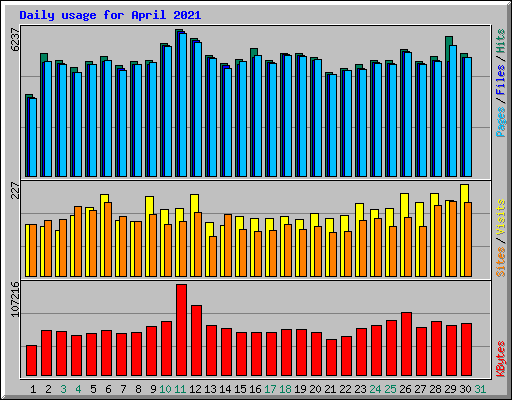The height and width of the screenshot is (400, 512).
Task: Select the red KBytes bar for day 12
Action: click(196, 340)
